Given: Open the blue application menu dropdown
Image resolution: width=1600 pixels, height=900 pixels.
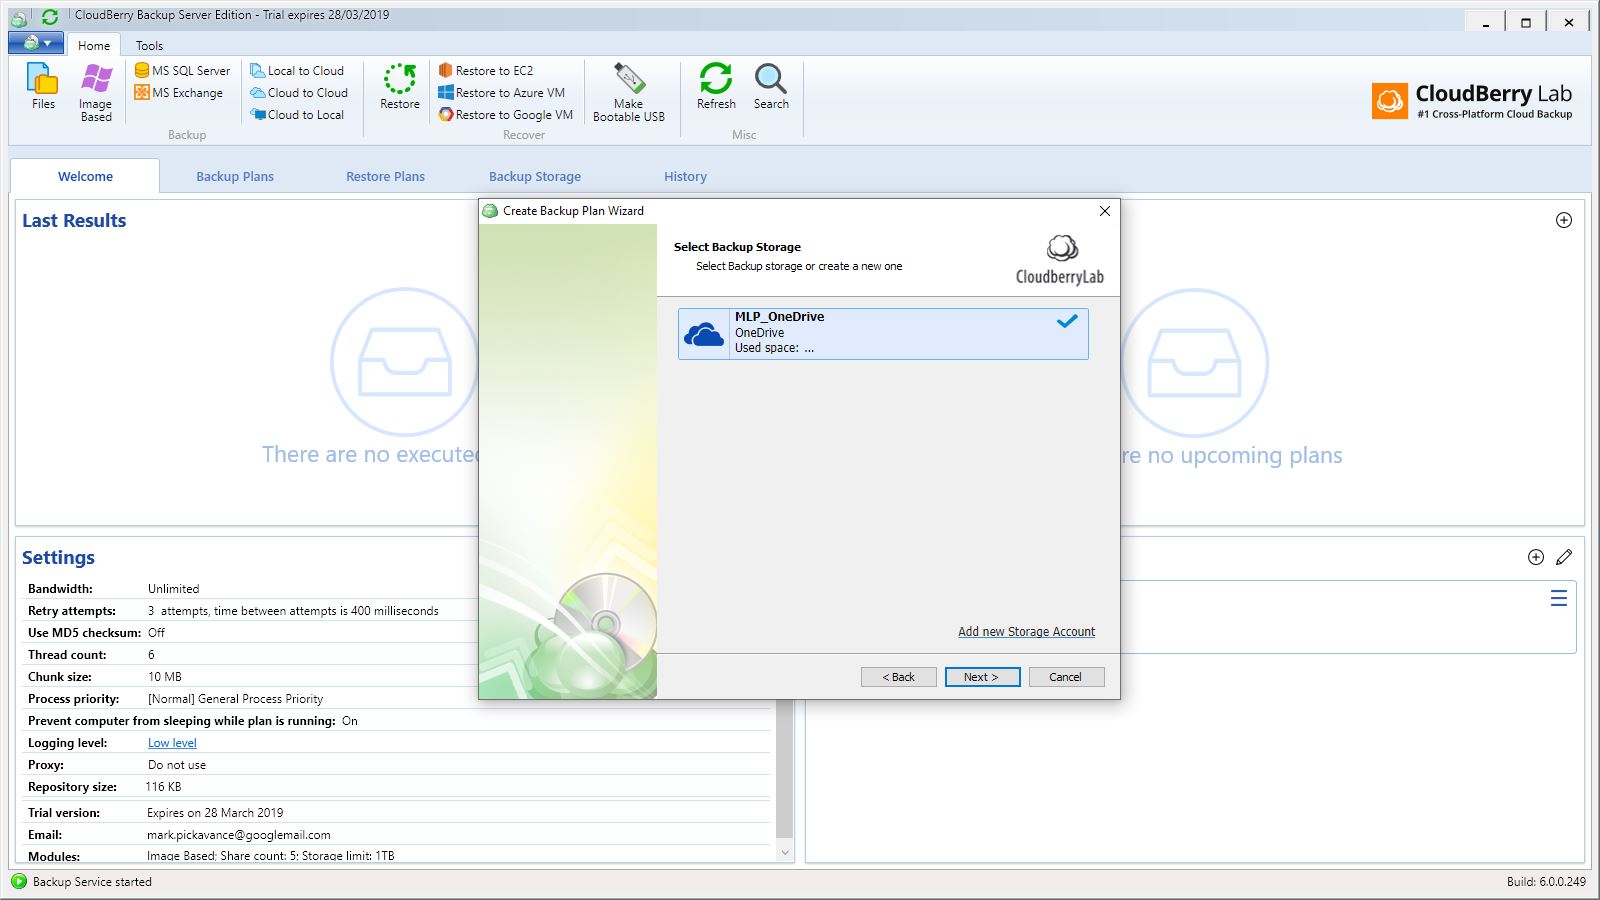Looking at the screenshot, I should pos(37,43).
